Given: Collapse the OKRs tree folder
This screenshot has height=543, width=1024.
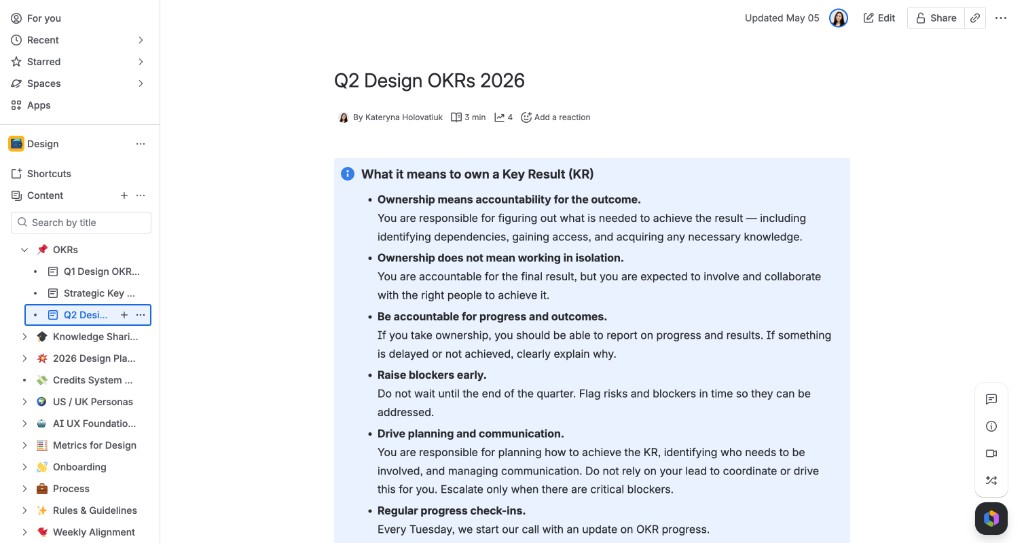Looking at the screenshot, I should point(24,250).
